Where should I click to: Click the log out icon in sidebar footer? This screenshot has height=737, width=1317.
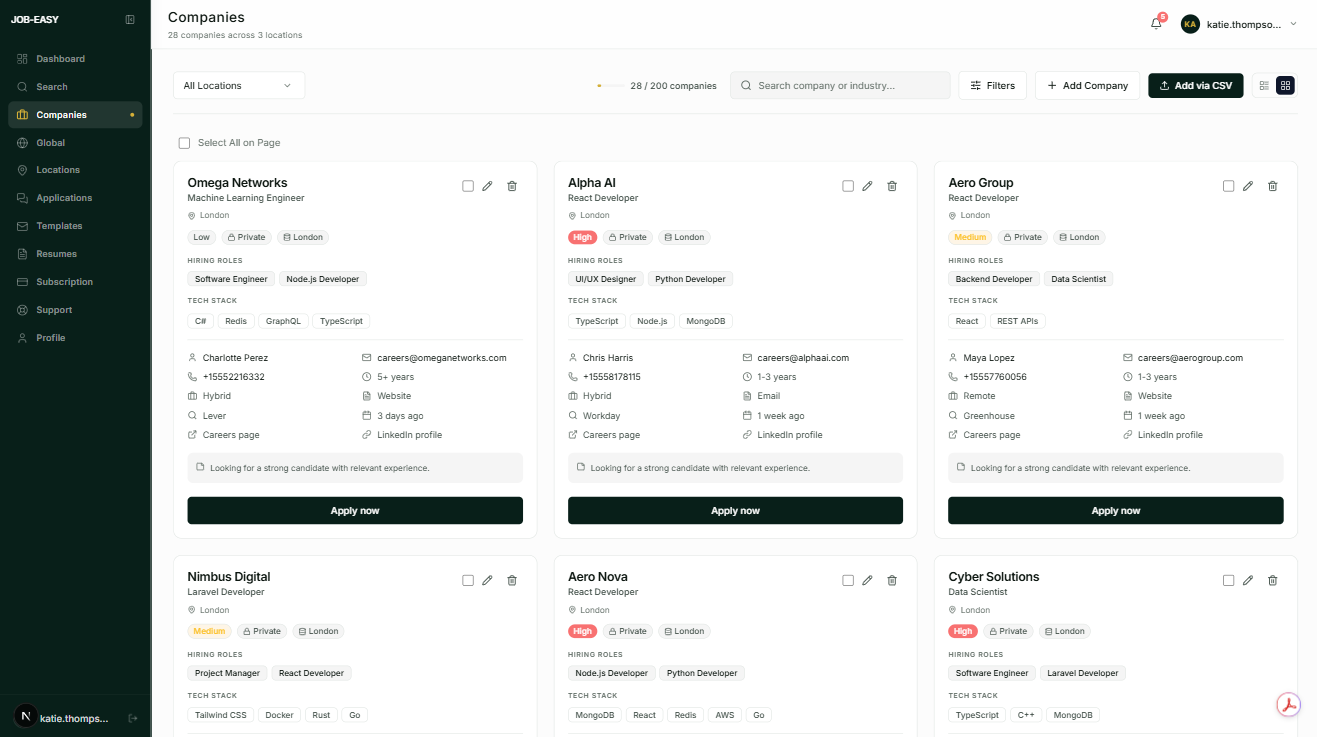click(x=133, y=718)
